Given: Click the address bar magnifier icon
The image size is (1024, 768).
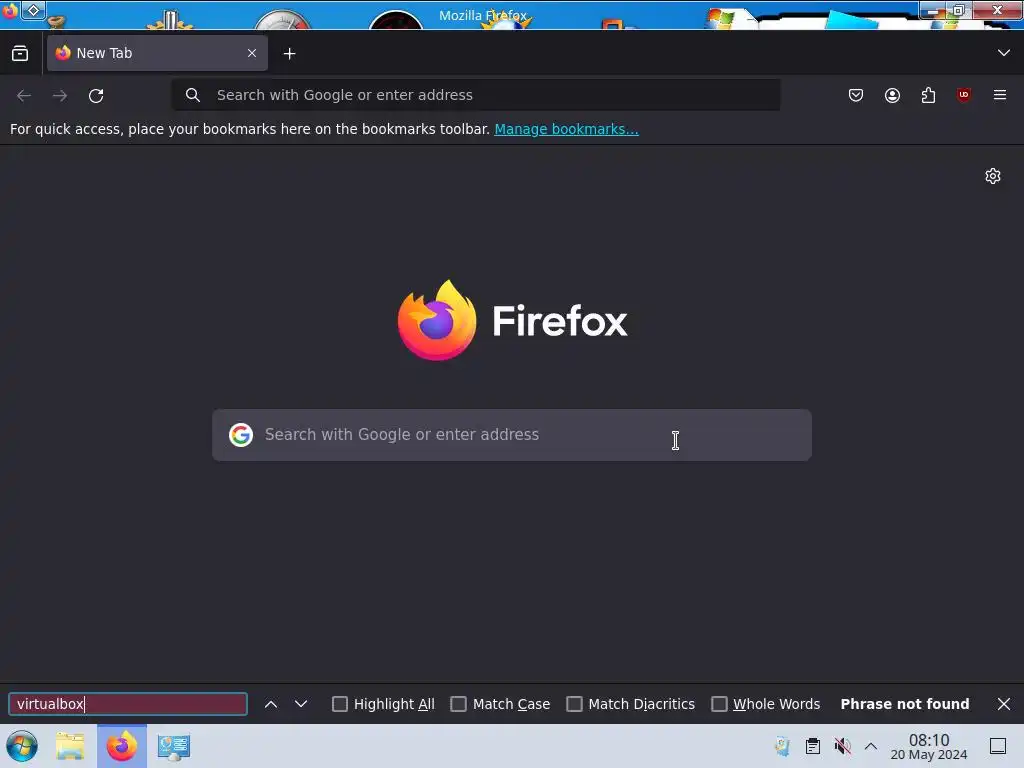Looking at the screenshot, I should coord(193,95).
